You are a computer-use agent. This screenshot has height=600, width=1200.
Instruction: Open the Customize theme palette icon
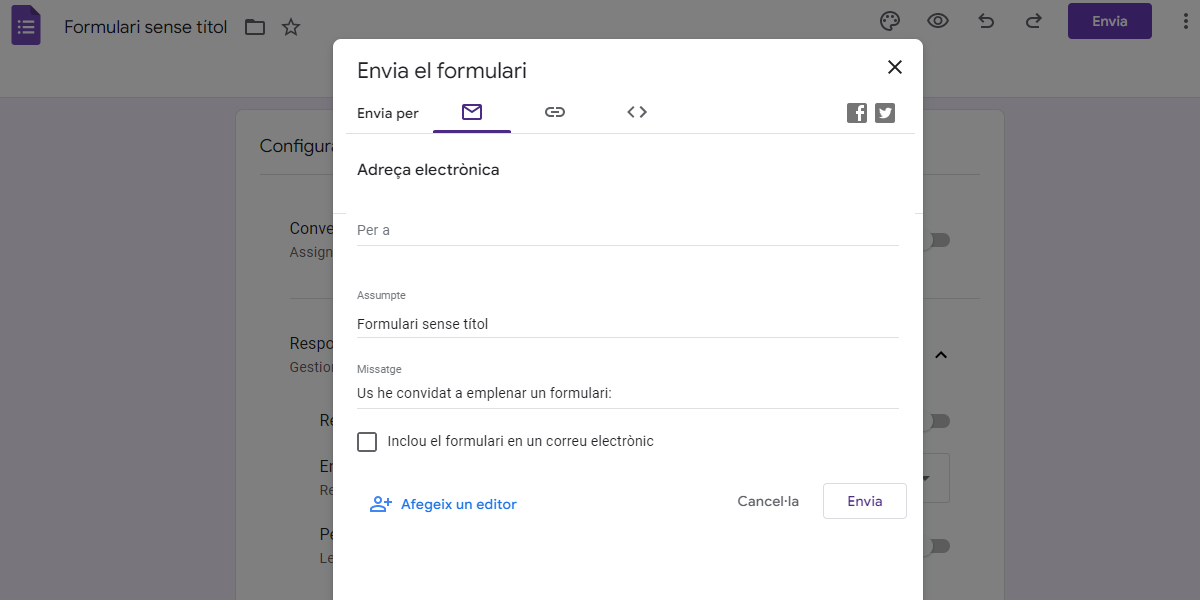point(889,20)
